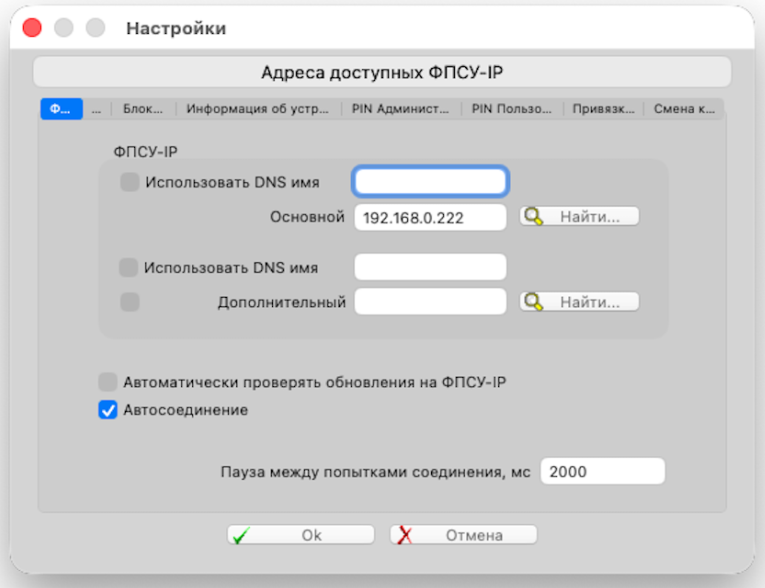Switch to PIN Админист... tab

(x=401, y=109)
